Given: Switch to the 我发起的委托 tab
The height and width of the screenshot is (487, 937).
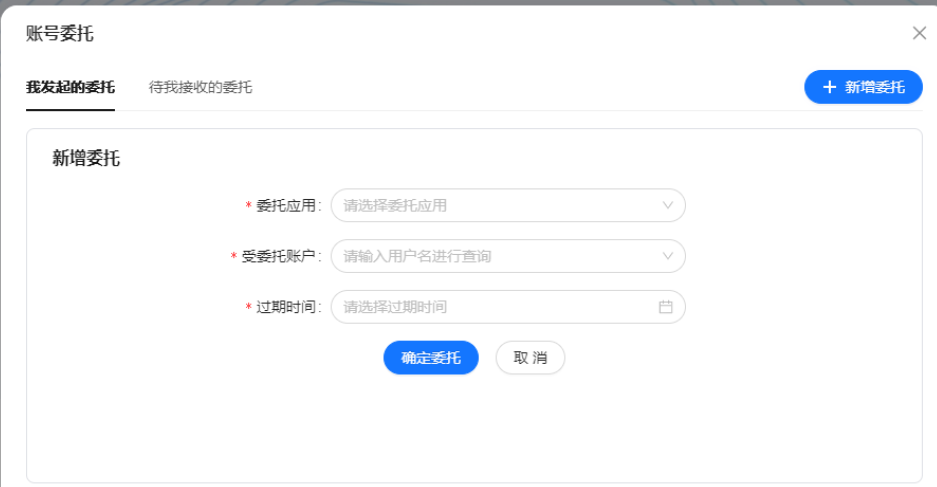Looking at the screenshot, I should [x=70, y=87].
